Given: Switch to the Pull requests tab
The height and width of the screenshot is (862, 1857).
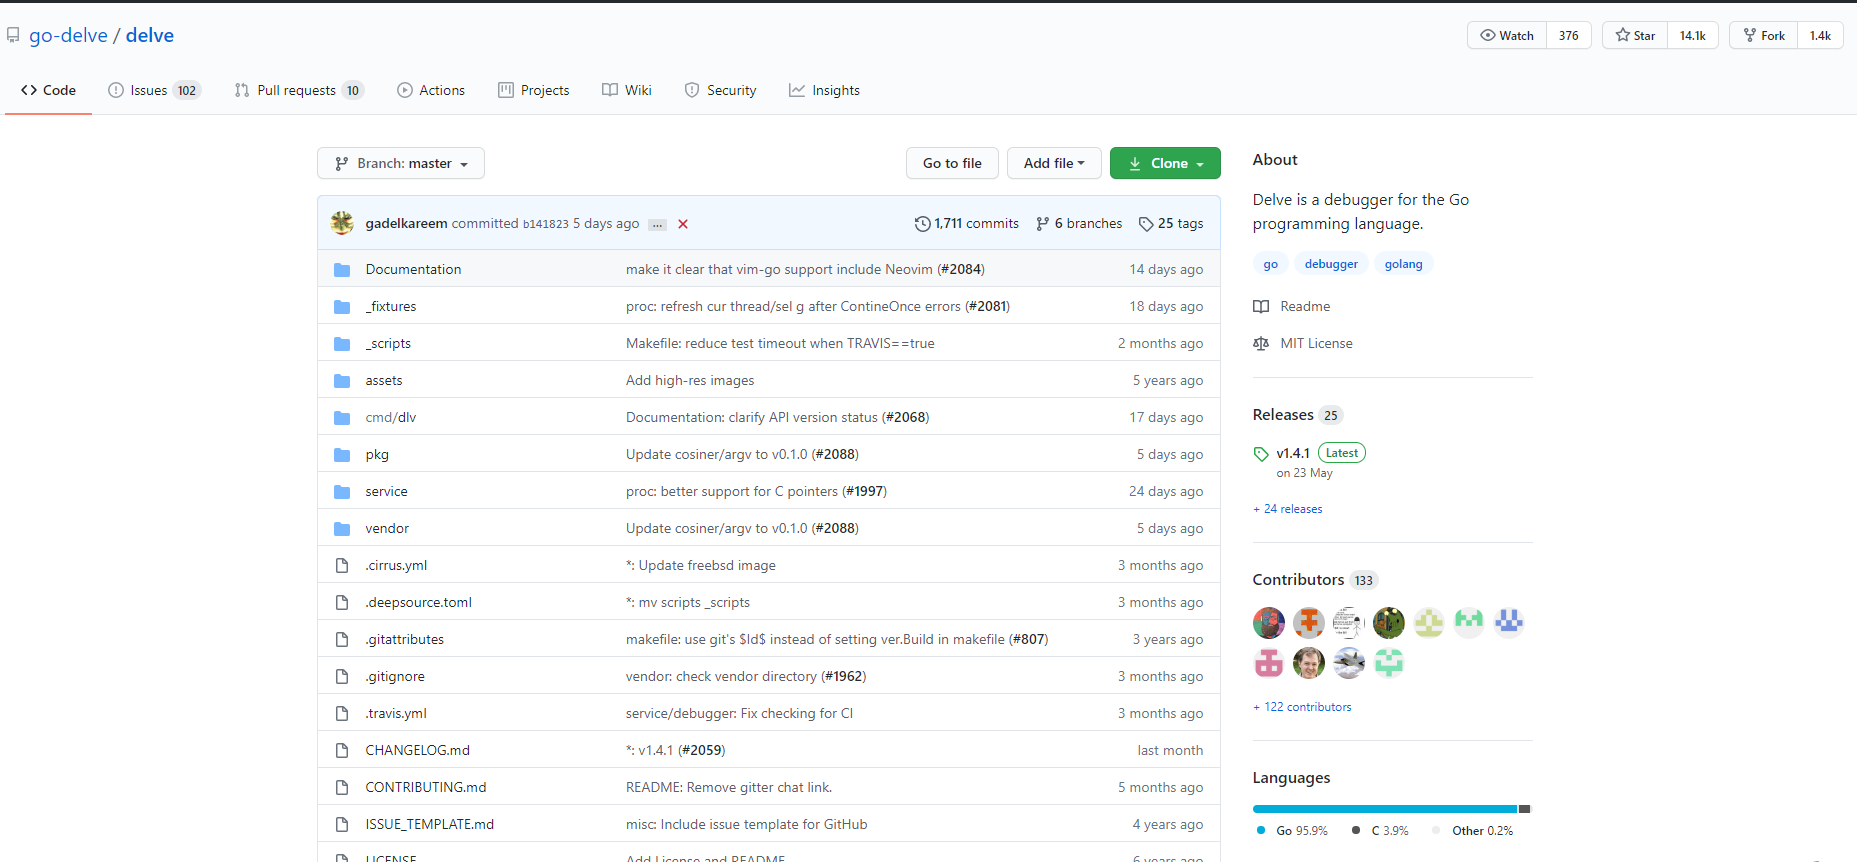Looking at the screenshot, I should pyautogui.click(x=299, y=90).
